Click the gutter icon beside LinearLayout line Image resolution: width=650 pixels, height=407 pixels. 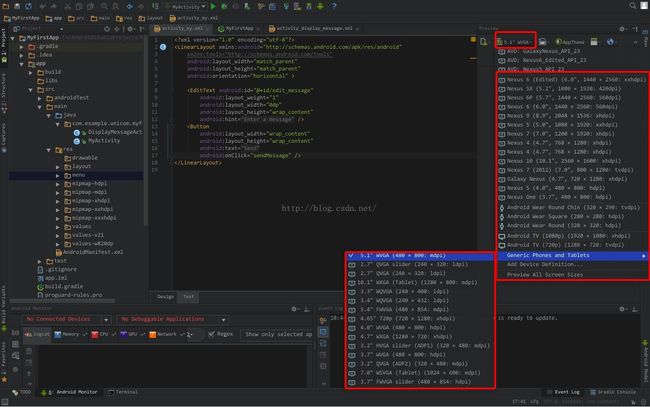163,47
